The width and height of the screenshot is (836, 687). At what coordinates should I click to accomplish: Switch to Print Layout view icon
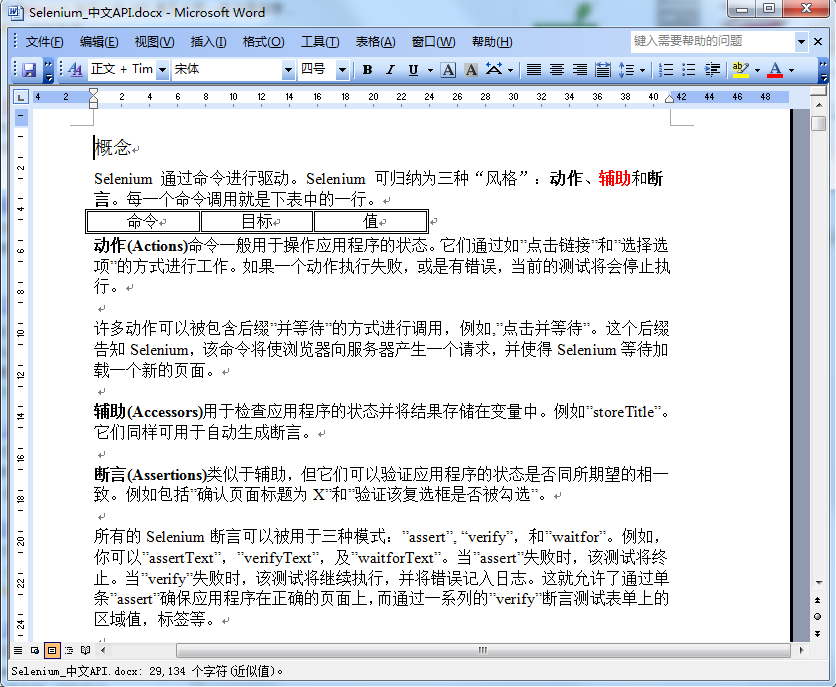[52, 650]
